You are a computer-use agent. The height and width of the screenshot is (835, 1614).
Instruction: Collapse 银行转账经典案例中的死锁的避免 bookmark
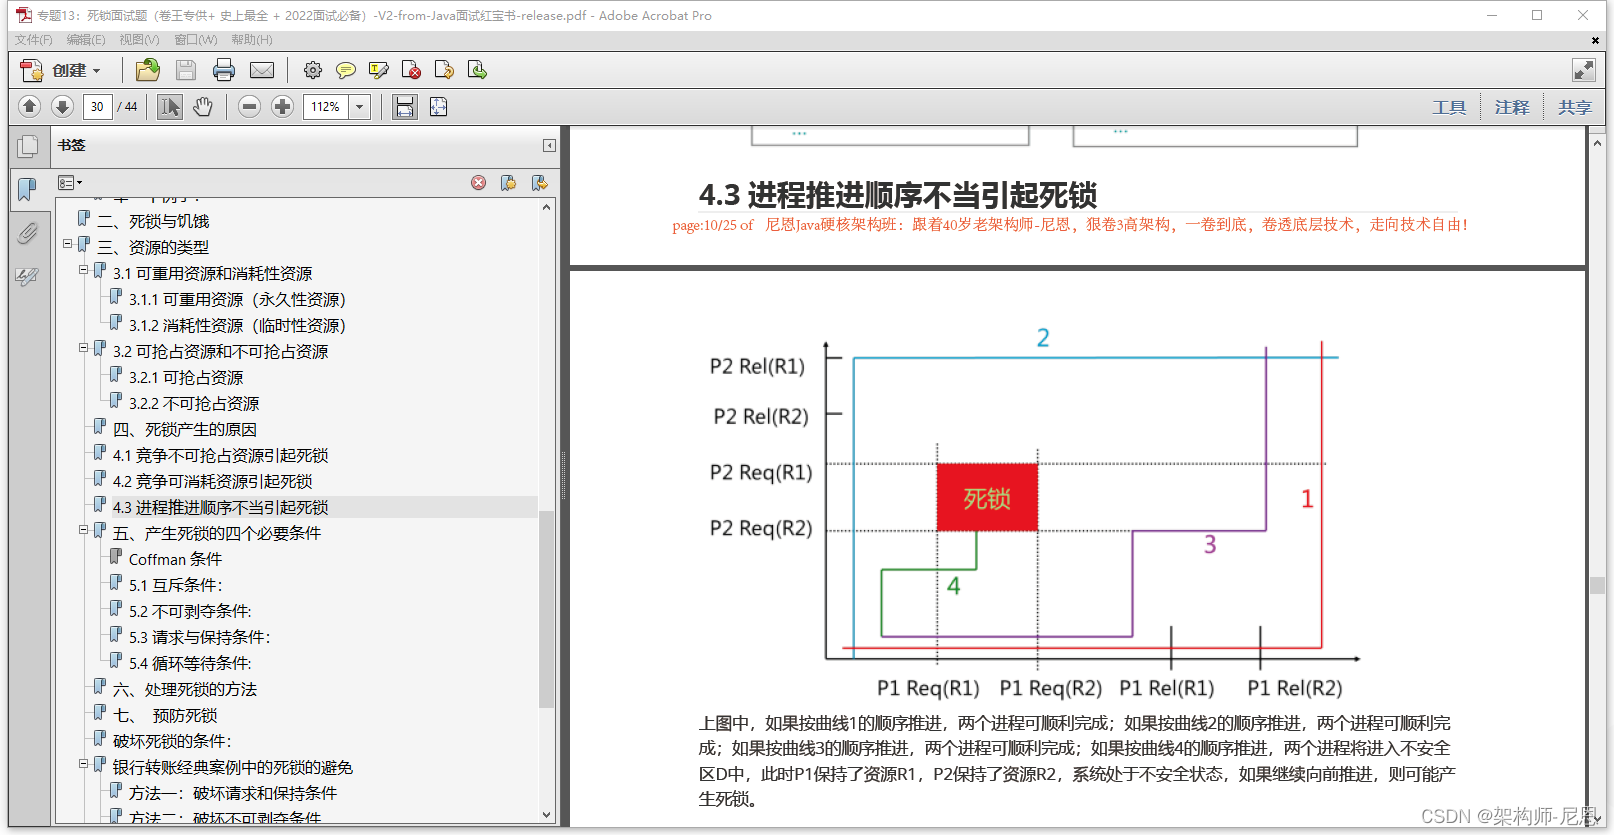click(x=84, y=763)
